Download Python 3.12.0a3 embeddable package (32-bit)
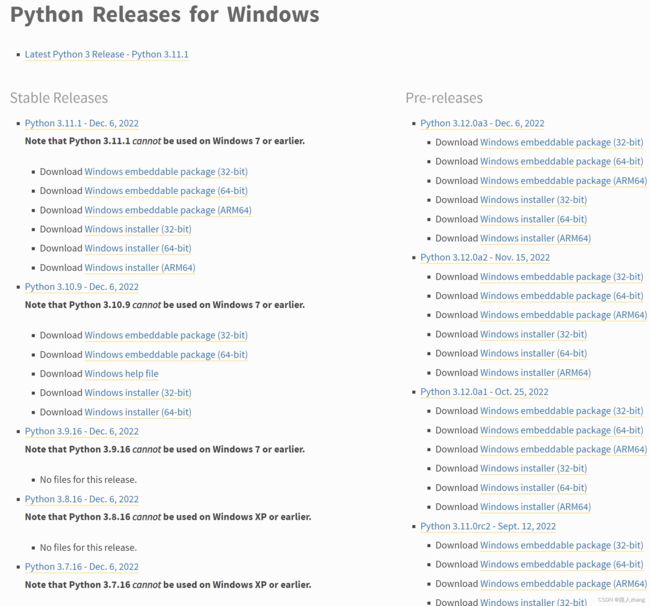This screenshot has width=650, height=606. pyautogui.click(x=561, y=142)
